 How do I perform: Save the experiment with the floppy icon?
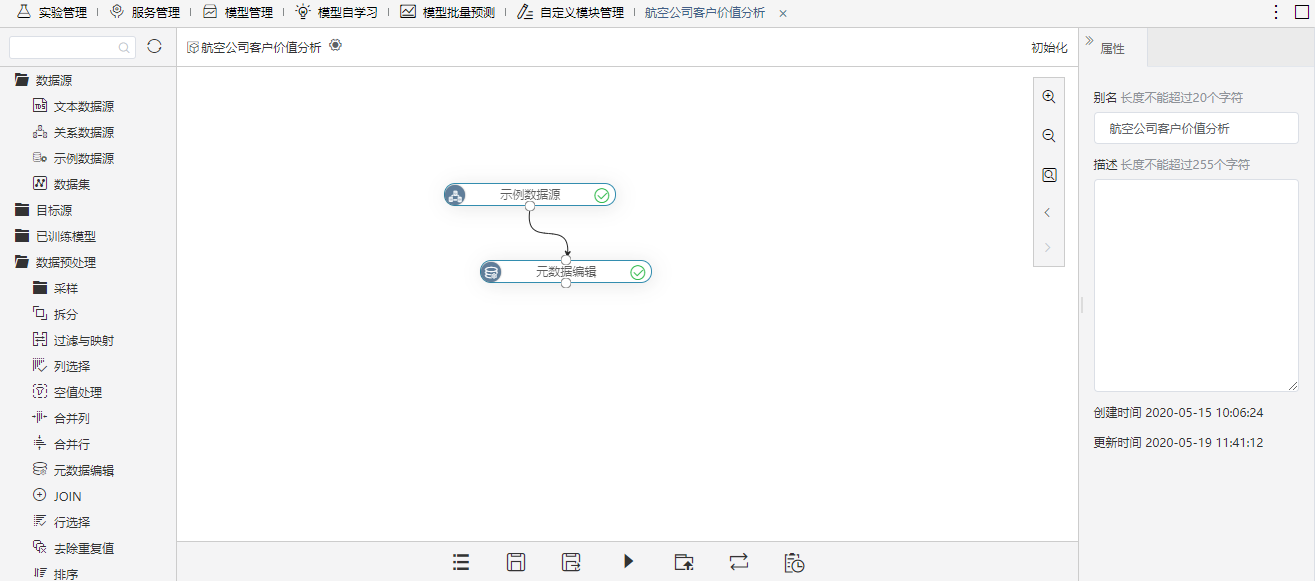coord(516,562)
